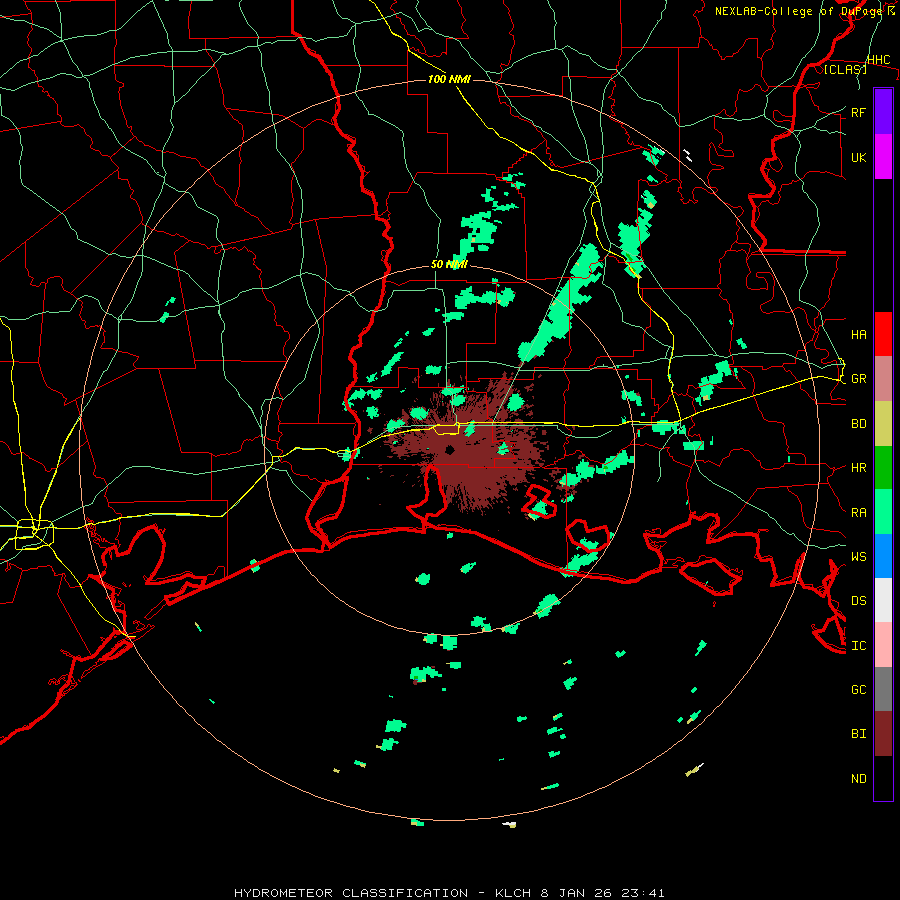Select the GR pink legend color block

(x=883, y=378)
